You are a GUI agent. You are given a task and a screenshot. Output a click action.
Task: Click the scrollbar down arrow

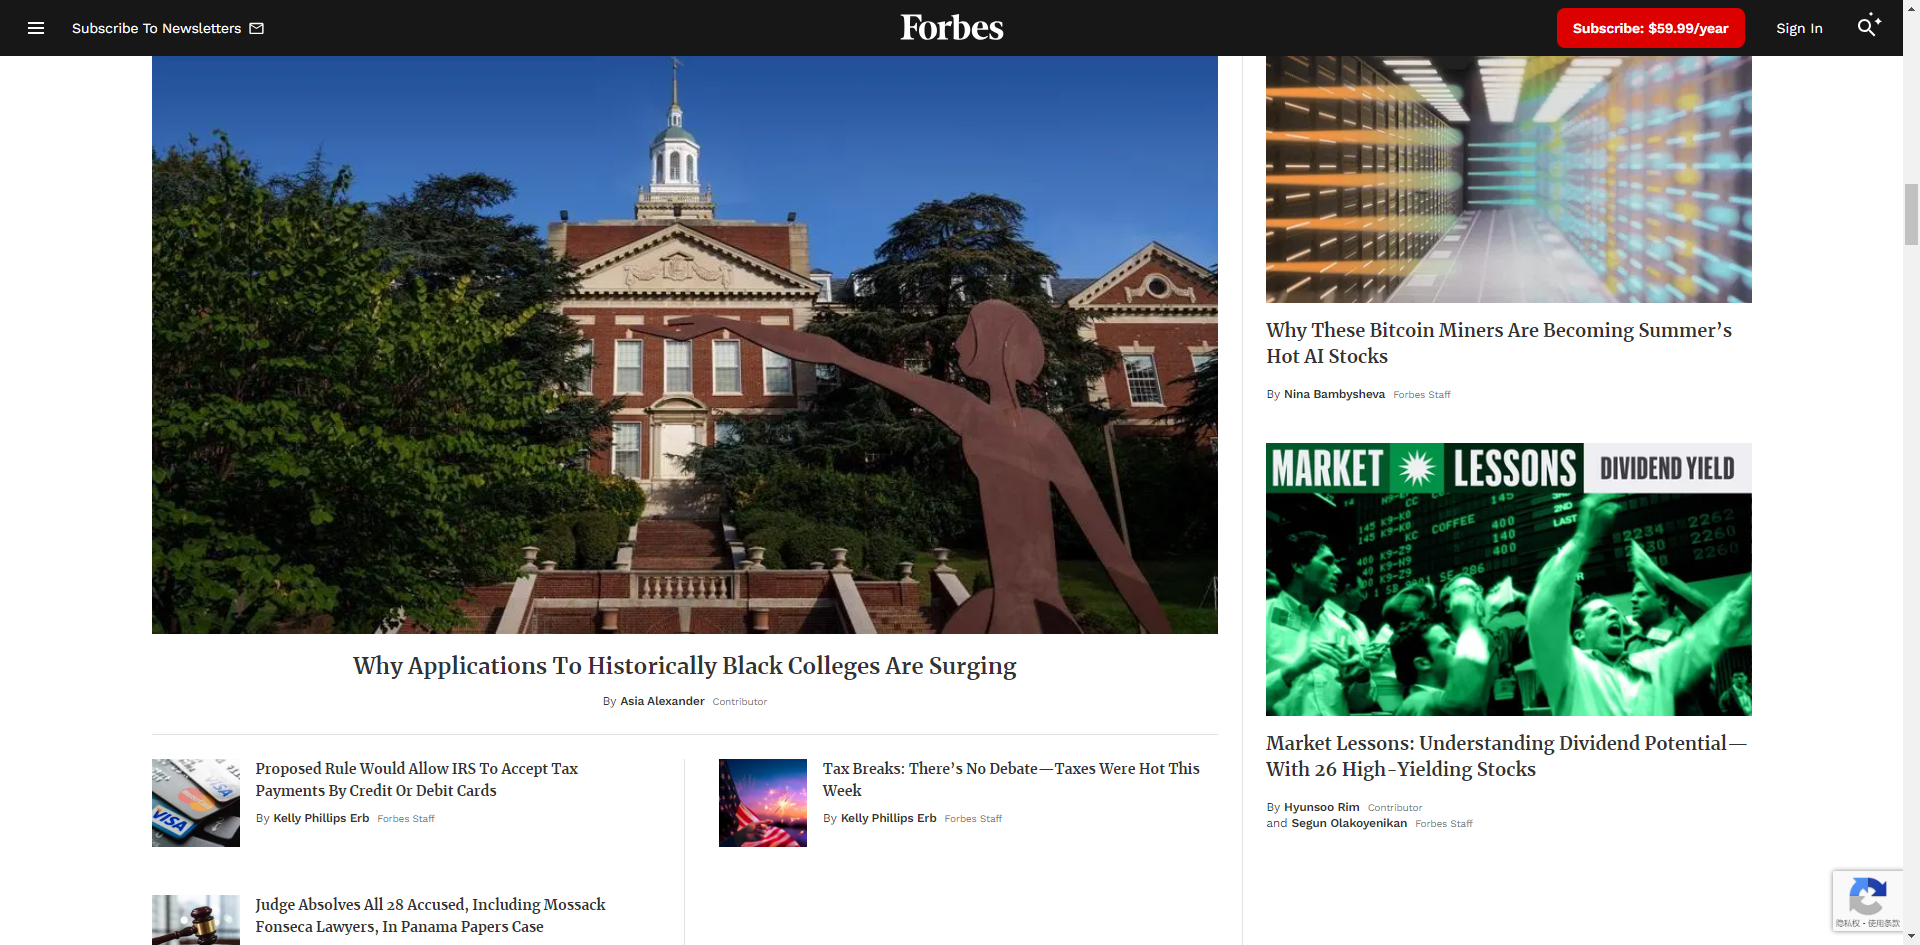1911,937
